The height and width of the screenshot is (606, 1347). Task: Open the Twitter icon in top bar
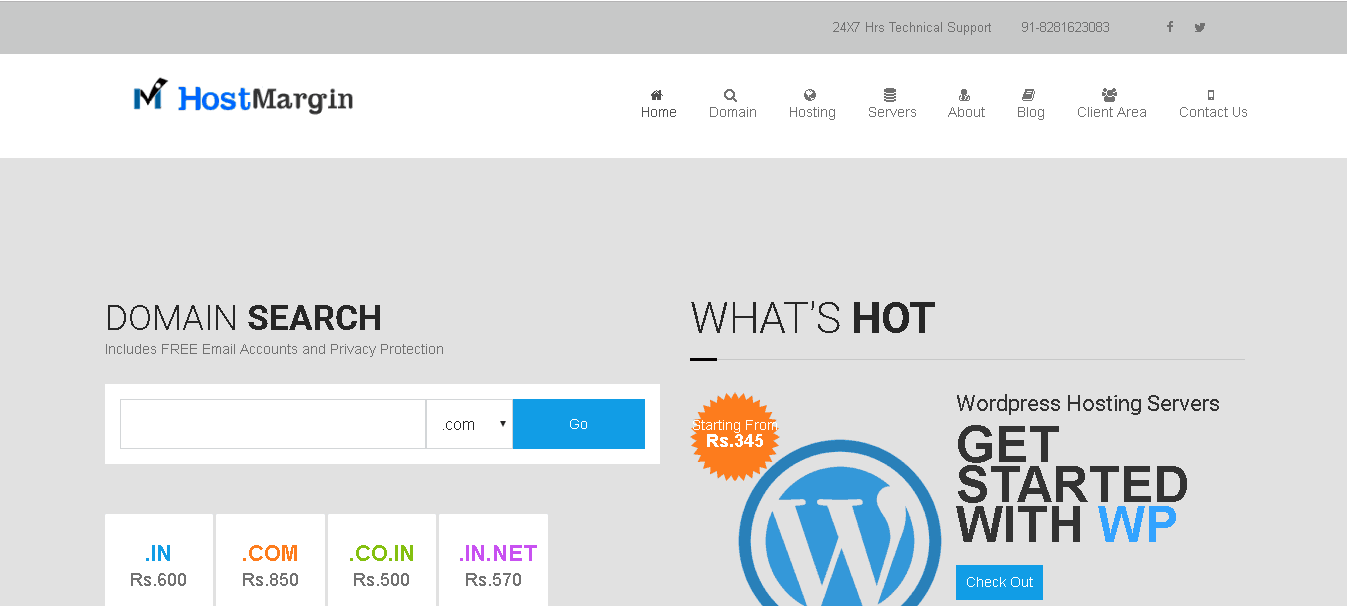(x=1200, y=27)
